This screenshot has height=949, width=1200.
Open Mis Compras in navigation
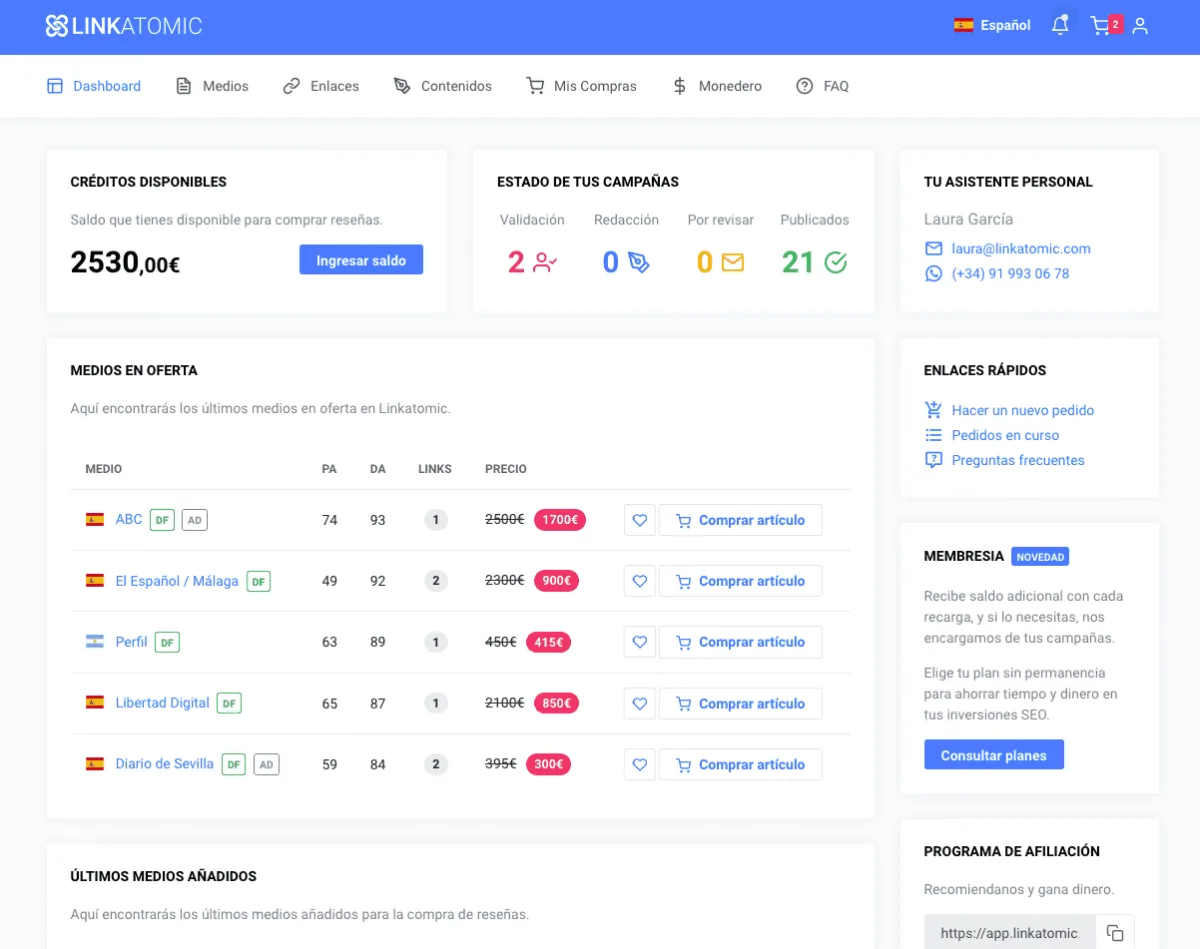click(581, 86)
